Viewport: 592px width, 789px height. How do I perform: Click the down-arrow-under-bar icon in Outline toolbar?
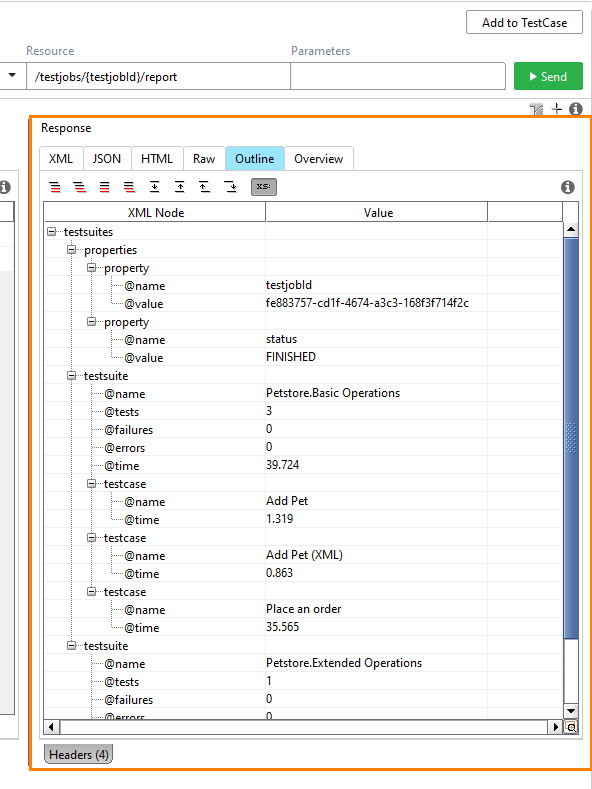click(155, 187)
